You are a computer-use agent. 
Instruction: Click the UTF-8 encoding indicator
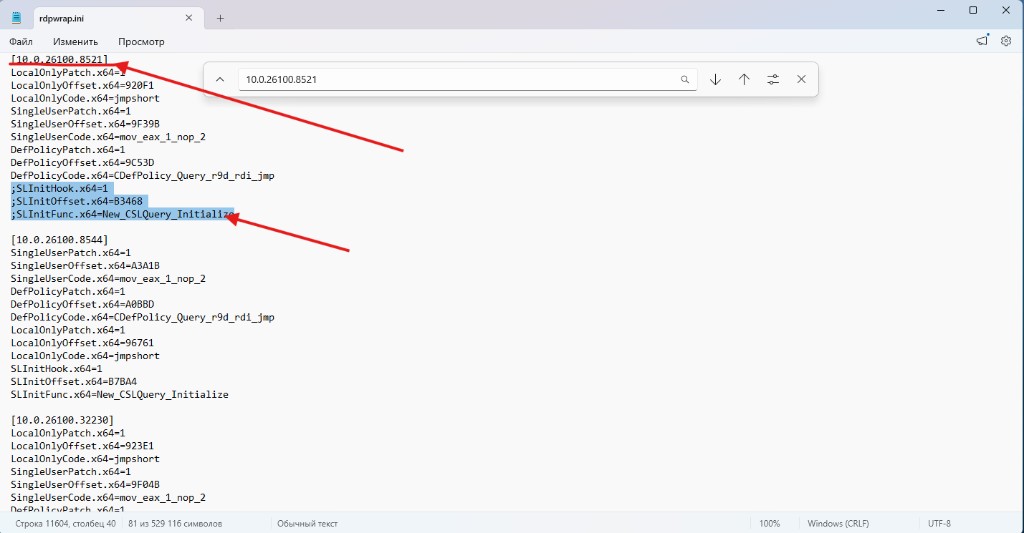pos(939,523)
